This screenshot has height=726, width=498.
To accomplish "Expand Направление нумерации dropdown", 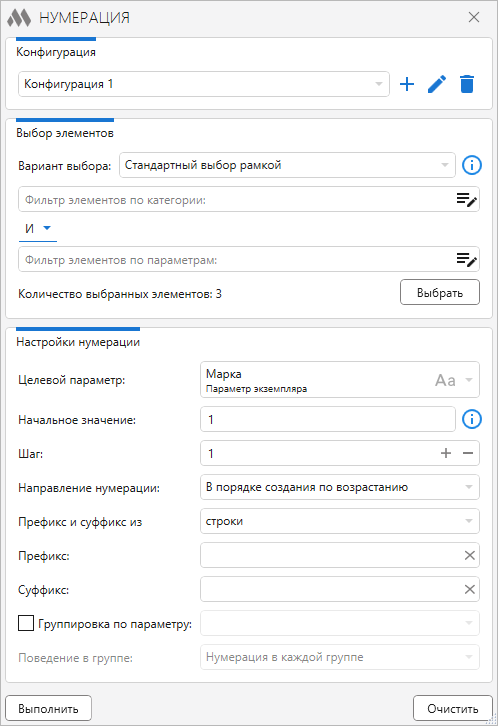I will pos(340,488).
